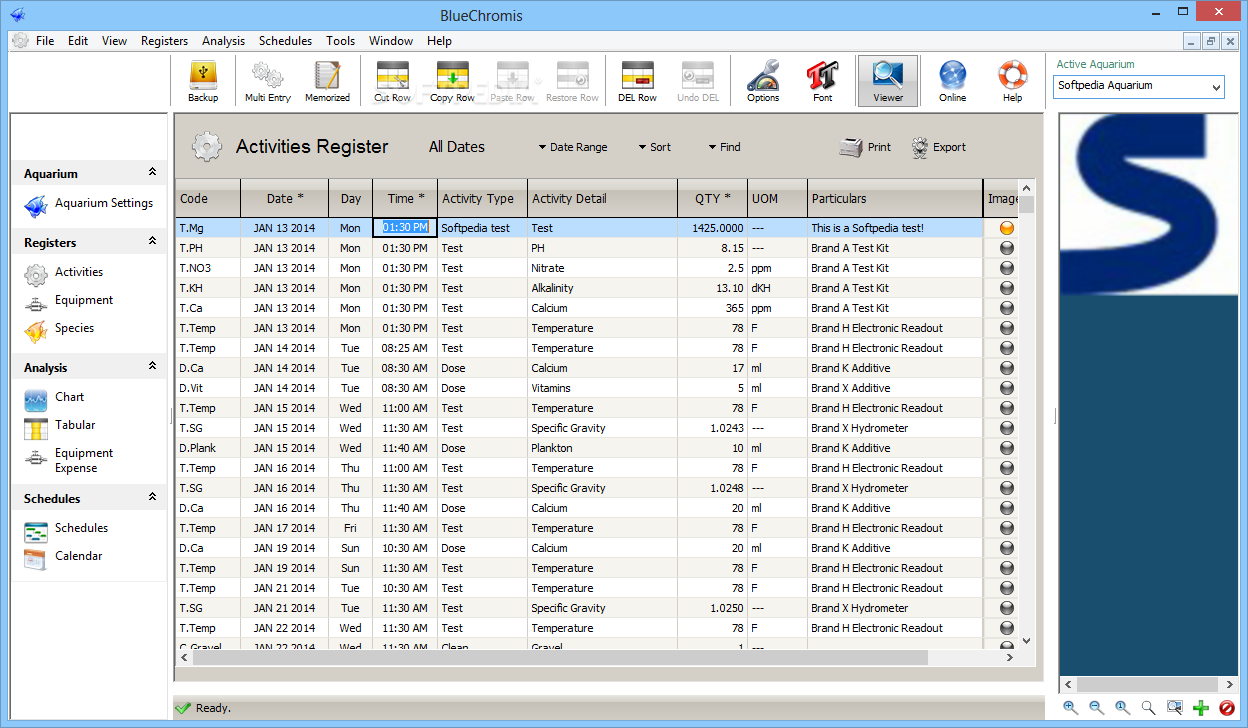The width and height of the screenshot is (1248, 728).
Task: Open the Multi Entry tool
Action: pyautogui.click(x=267, y=81)
